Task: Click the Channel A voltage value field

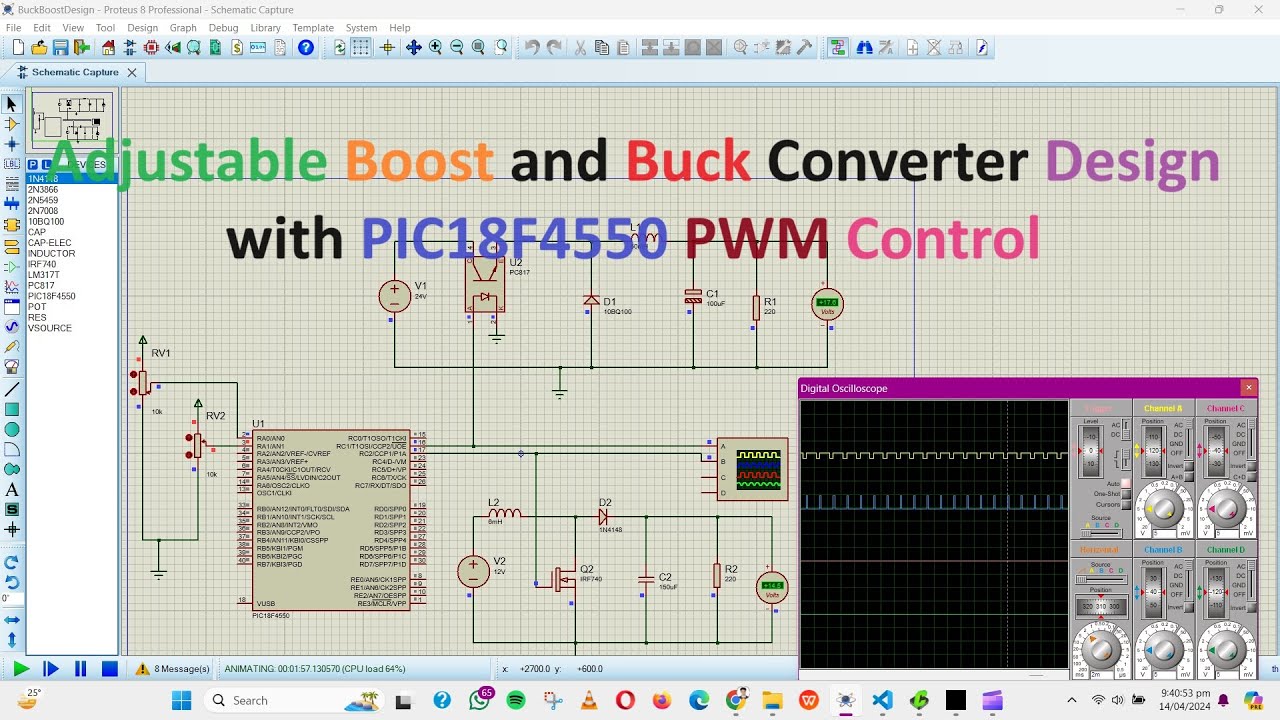Action: [x=1166, y=532]
